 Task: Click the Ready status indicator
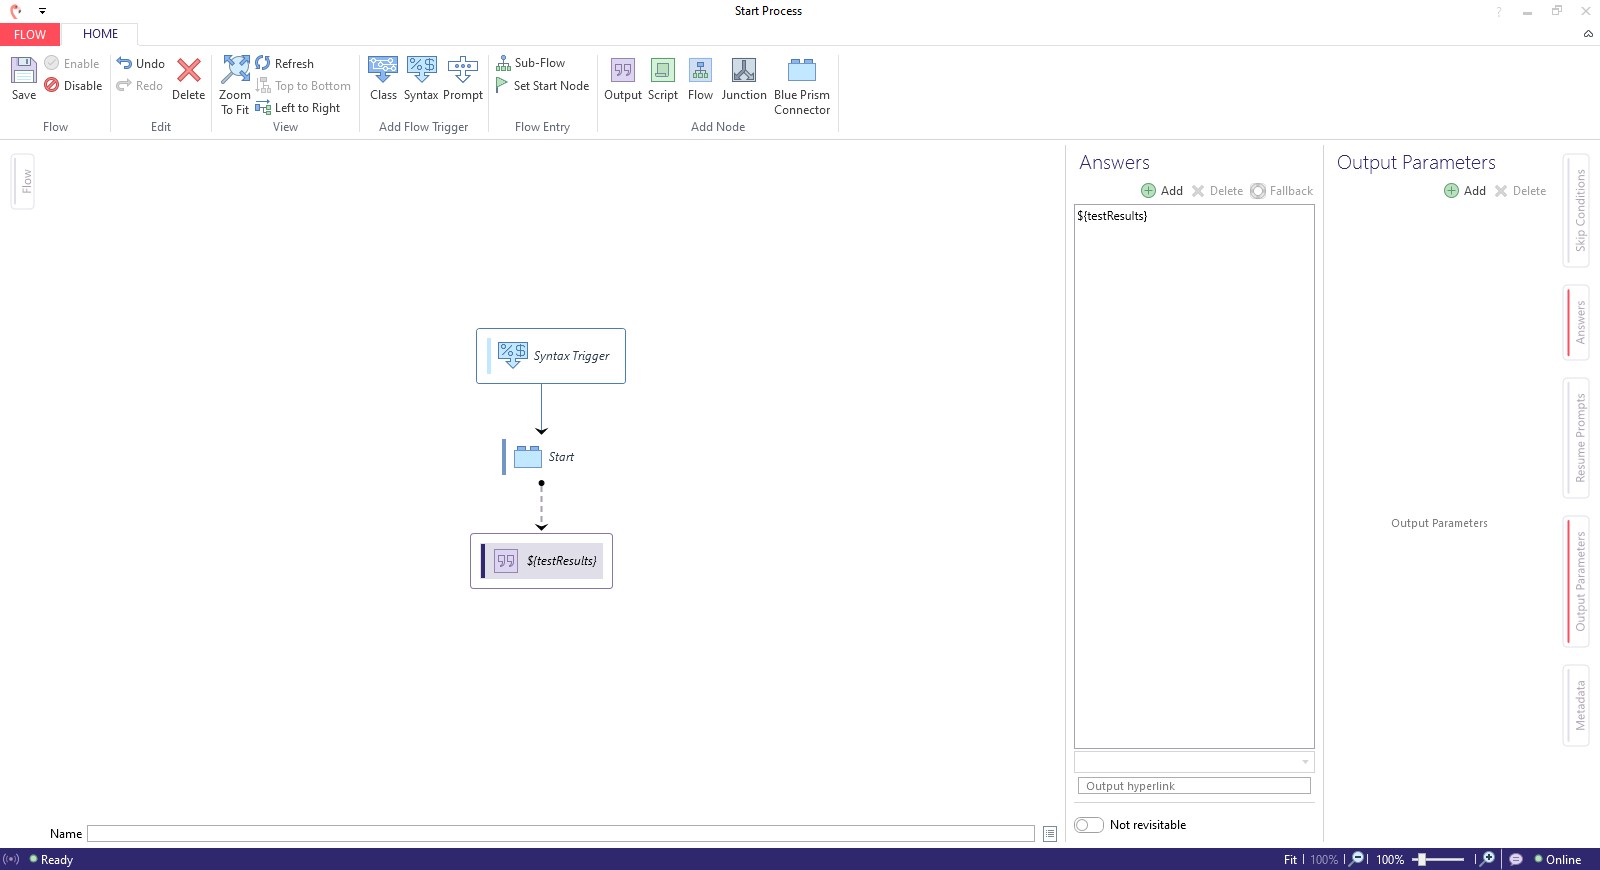click(x=51, y=860)
